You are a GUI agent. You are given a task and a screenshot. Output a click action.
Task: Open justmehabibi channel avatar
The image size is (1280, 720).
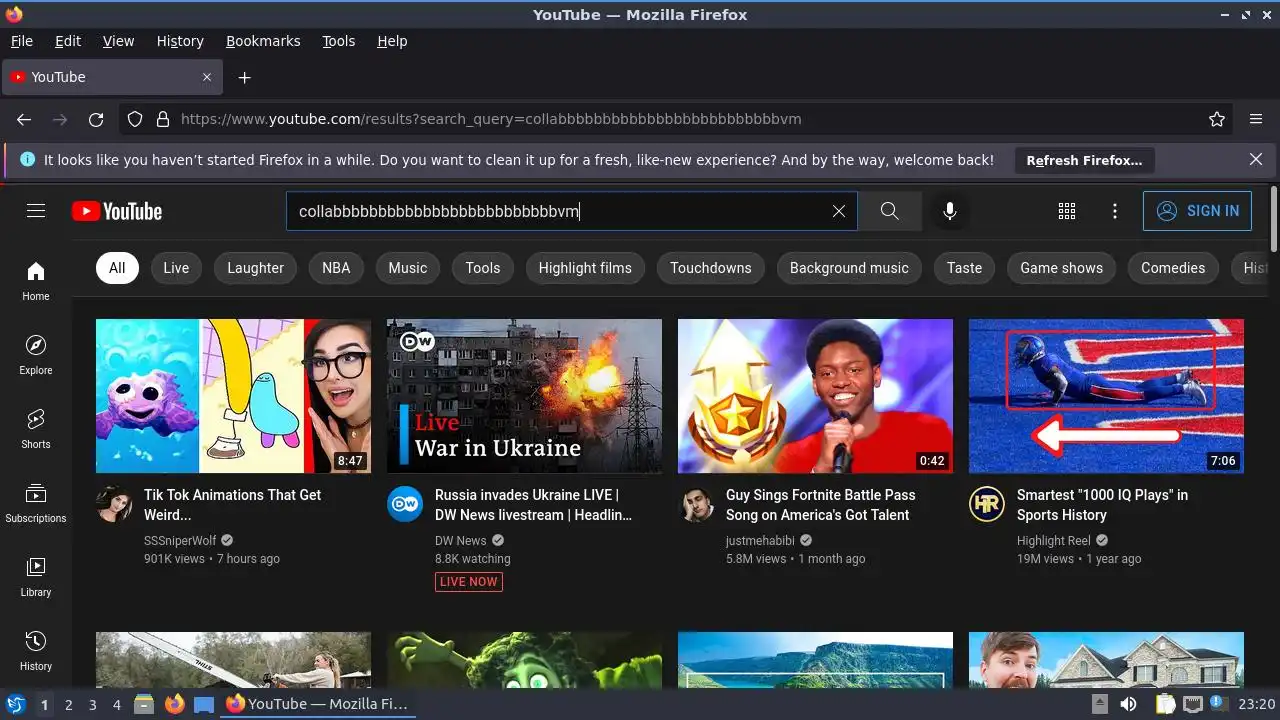[x=696, y=504]
